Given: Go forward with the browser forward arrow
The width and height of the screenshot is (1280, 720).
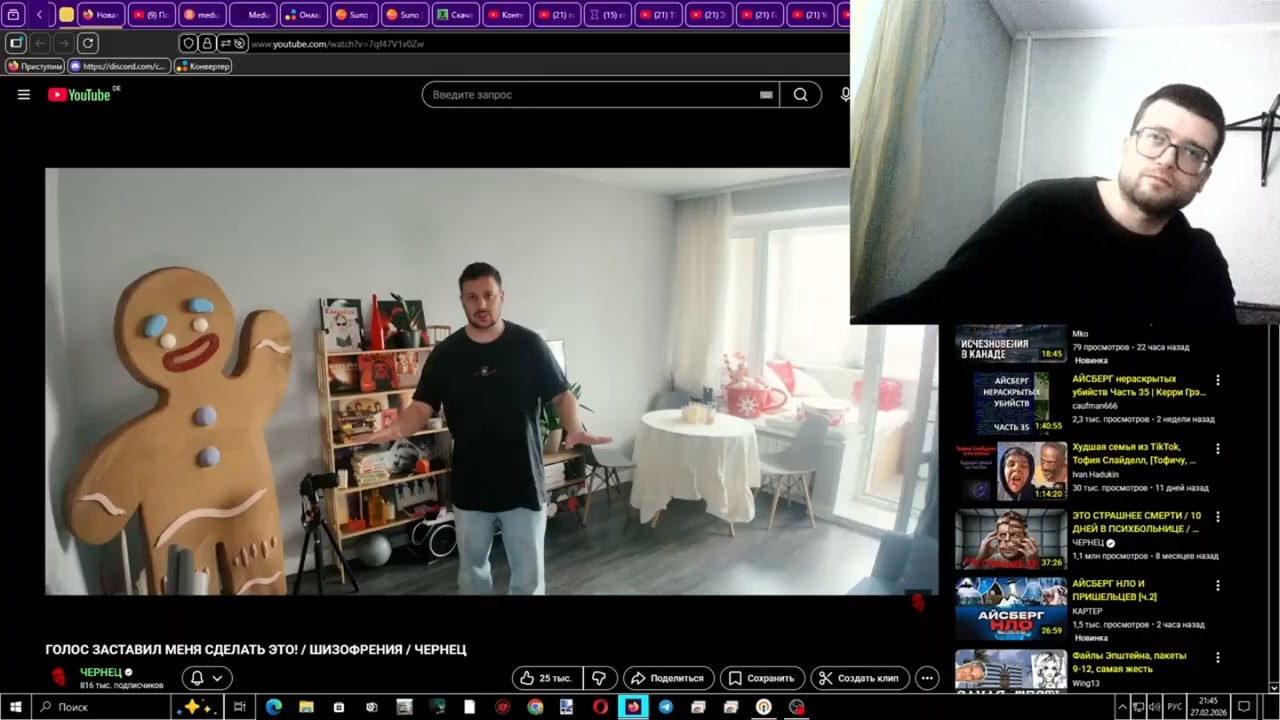Looking at the screenshot, I should 64,43.
